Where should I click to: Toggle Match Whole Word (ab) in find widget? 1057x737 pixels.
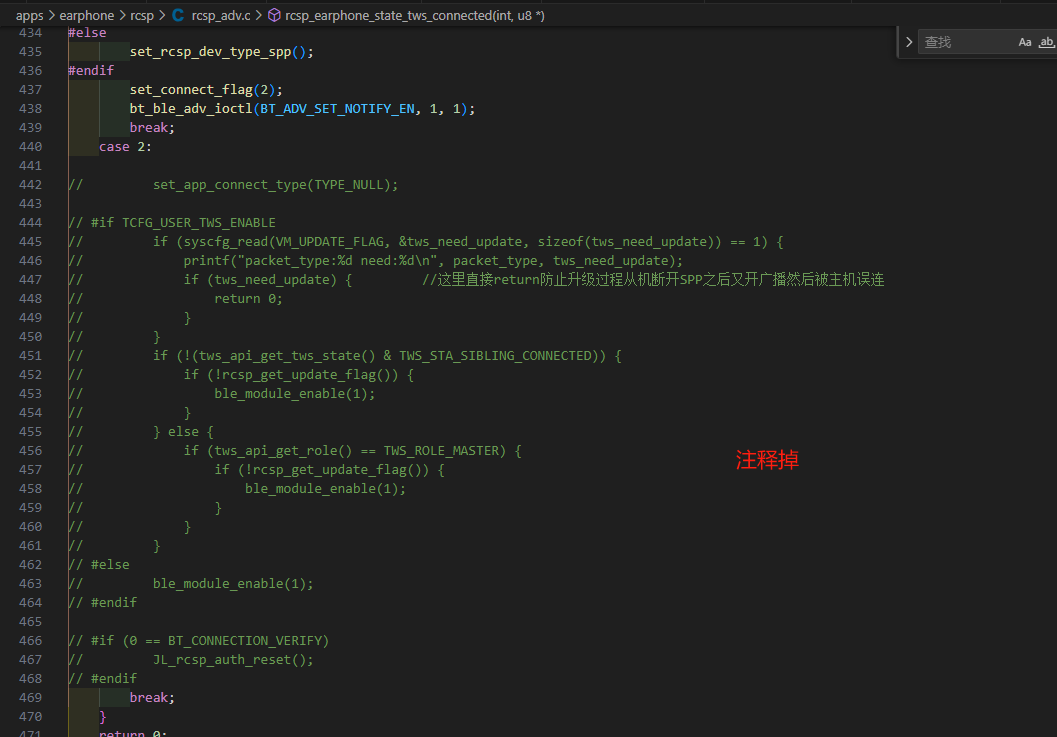click(x=1046, y=42)
